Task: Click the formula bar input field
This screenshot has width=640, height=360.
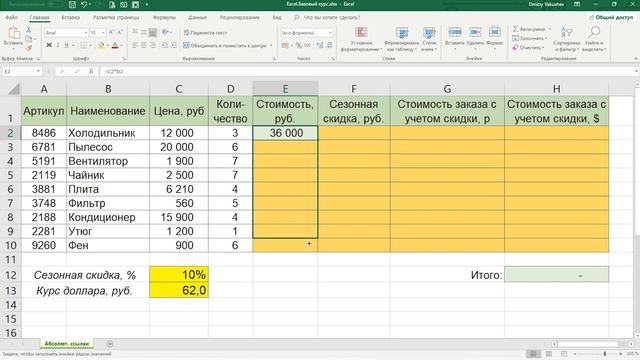Action: tap(366, 71)
